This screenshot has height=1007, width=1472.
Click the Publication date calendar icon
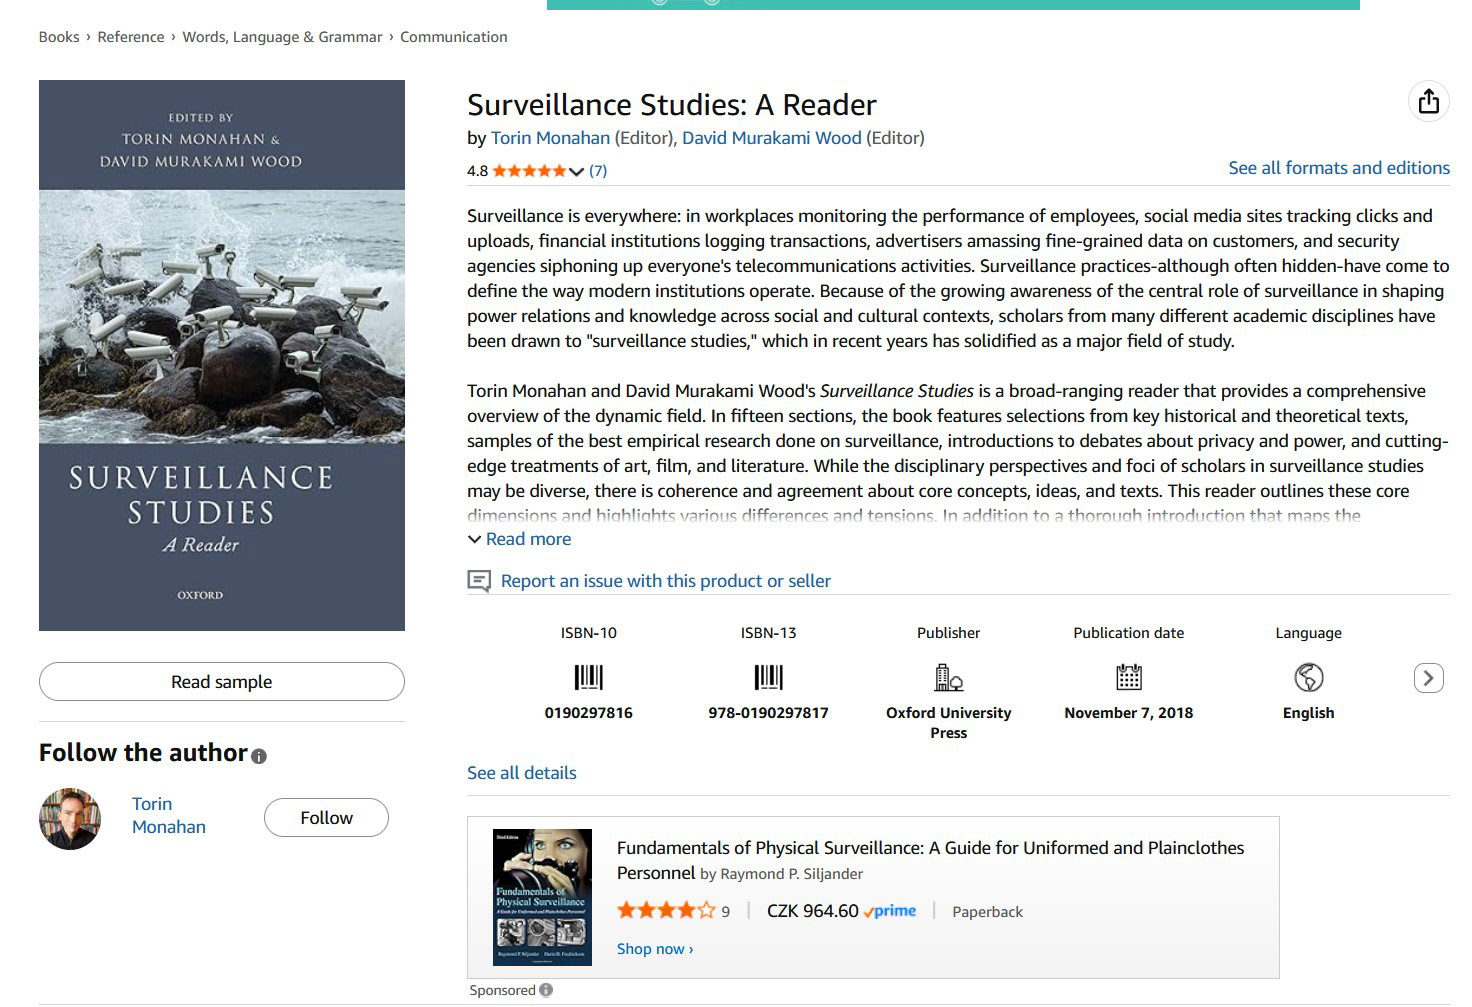(1128, 678)
